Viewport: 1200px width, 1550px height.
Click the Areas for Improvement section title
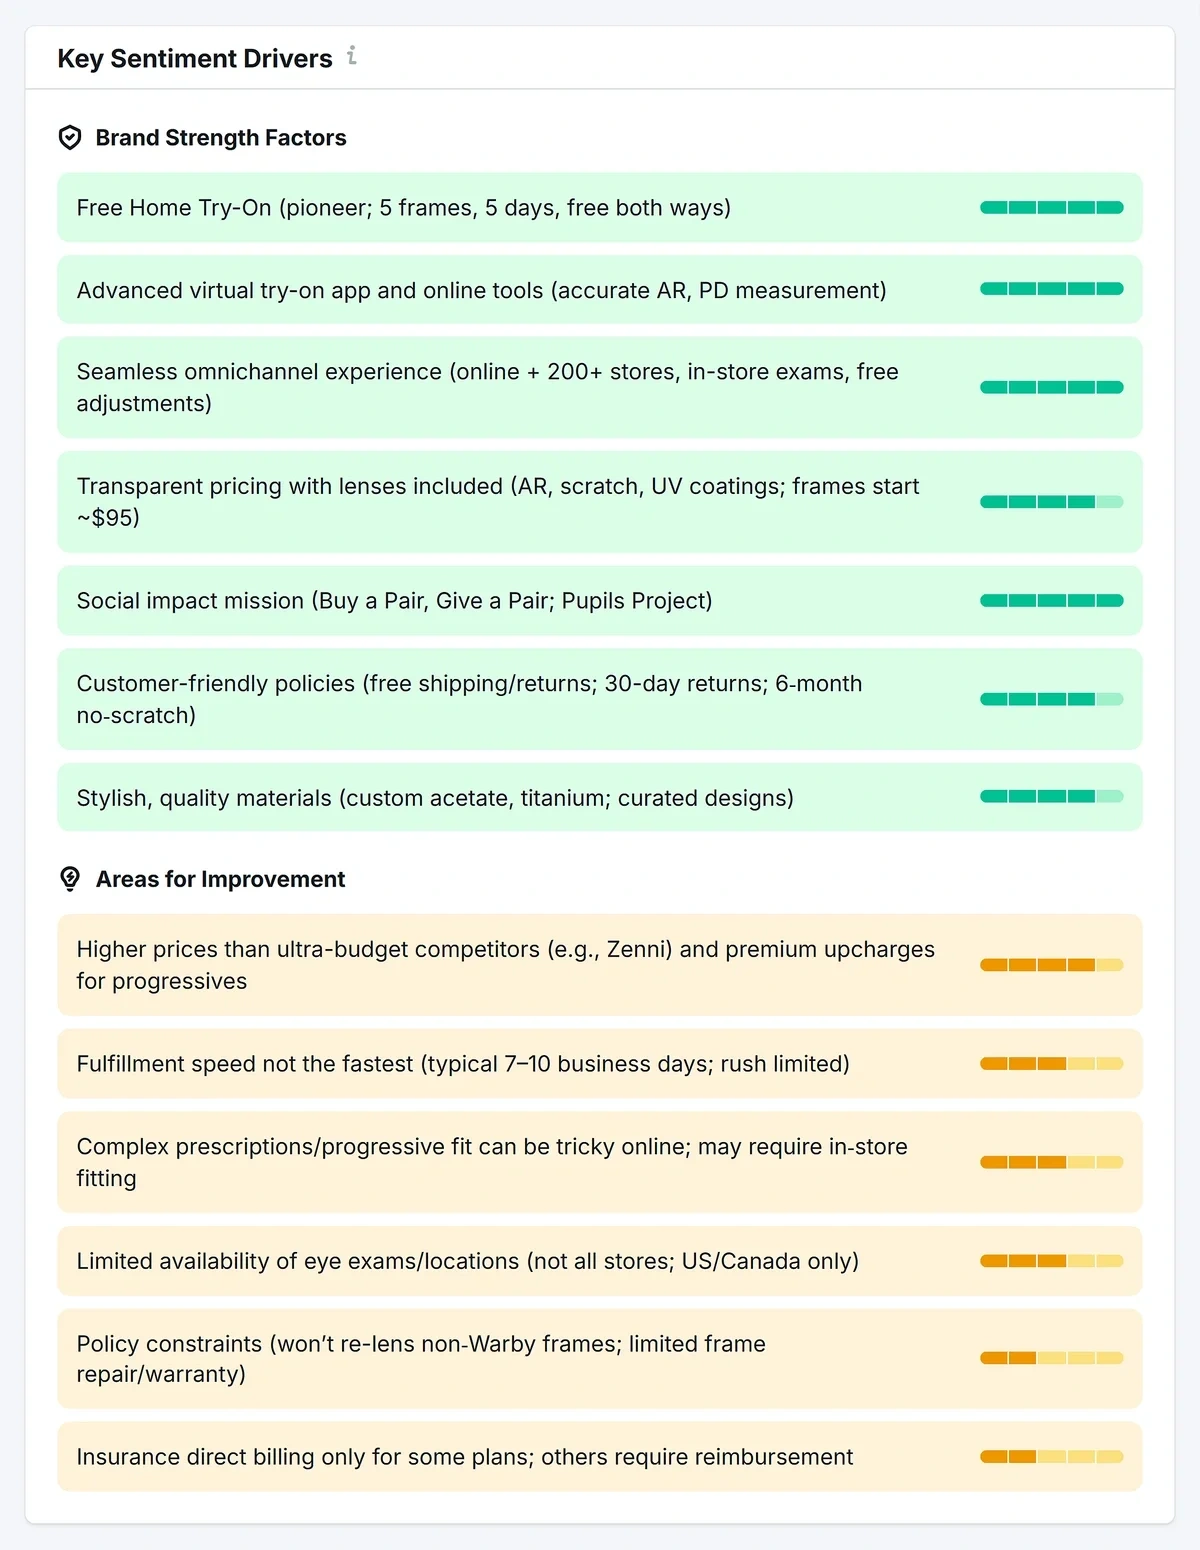tap(220, 879)
